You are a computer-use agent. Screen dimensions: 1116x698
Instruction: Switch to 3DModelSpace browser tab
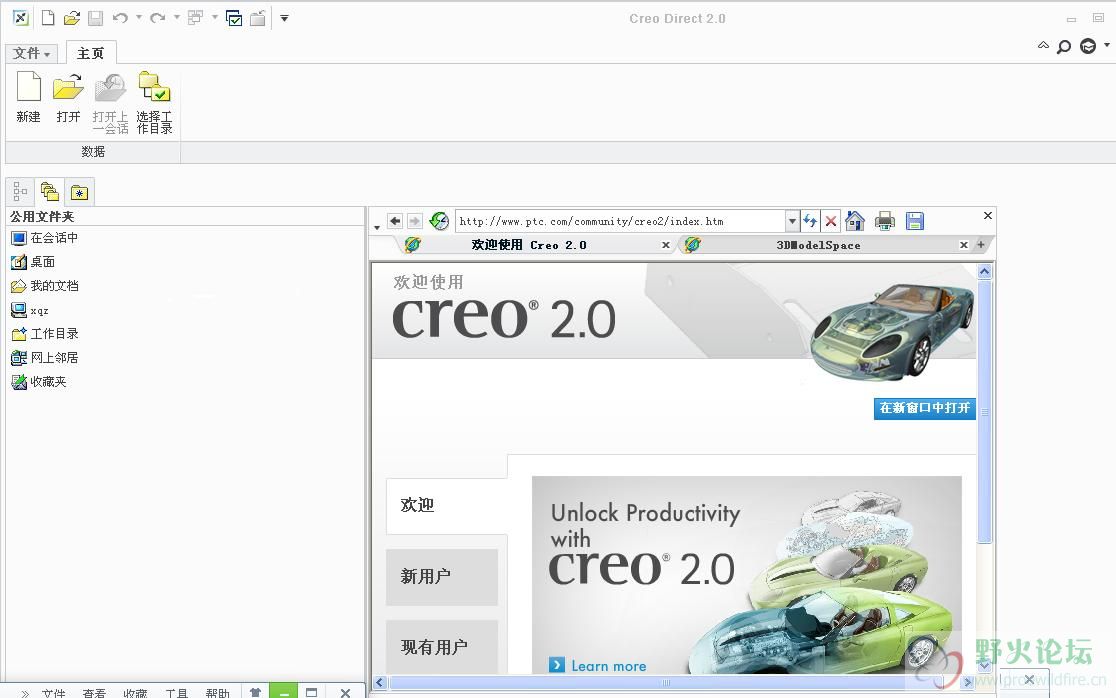click(818, 245)
